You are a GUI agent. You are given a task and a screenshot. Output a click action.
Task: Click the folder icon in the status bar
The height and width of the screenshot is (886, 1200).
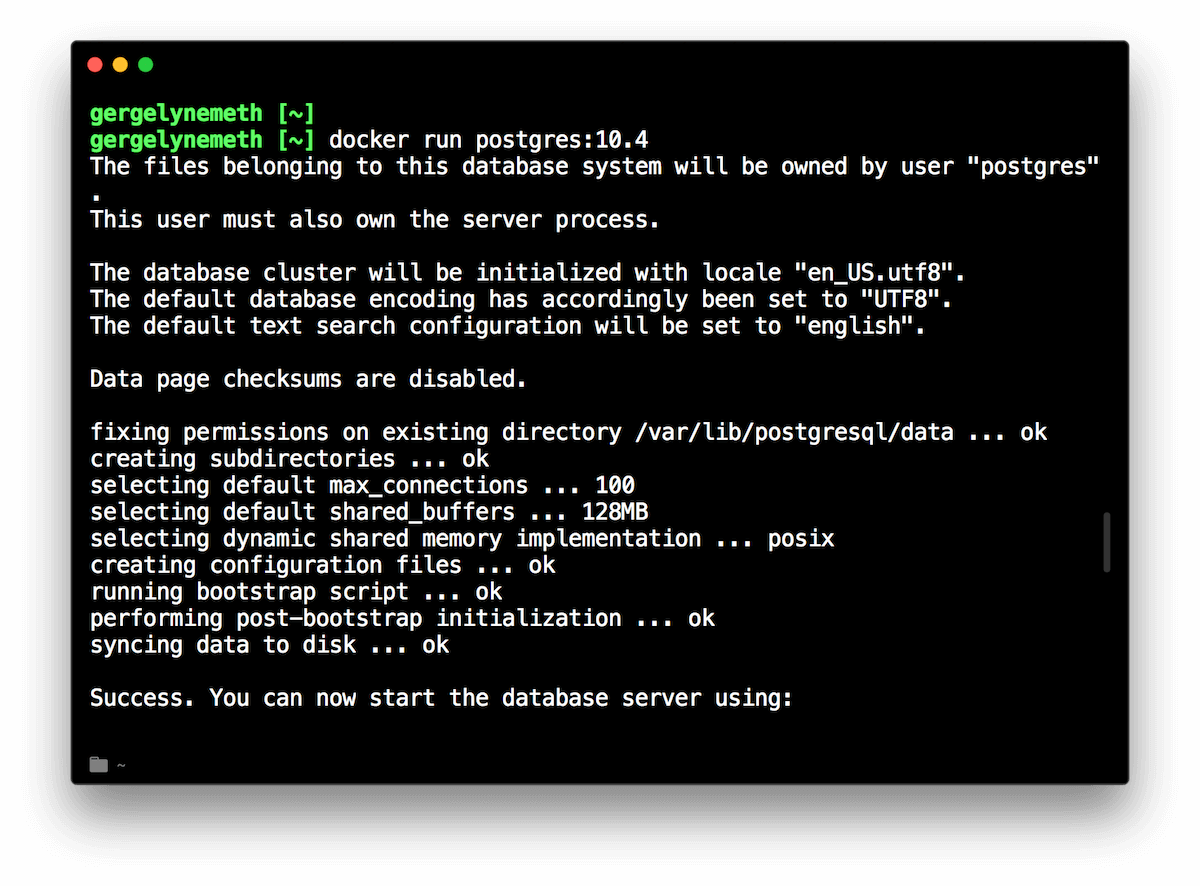98,764
